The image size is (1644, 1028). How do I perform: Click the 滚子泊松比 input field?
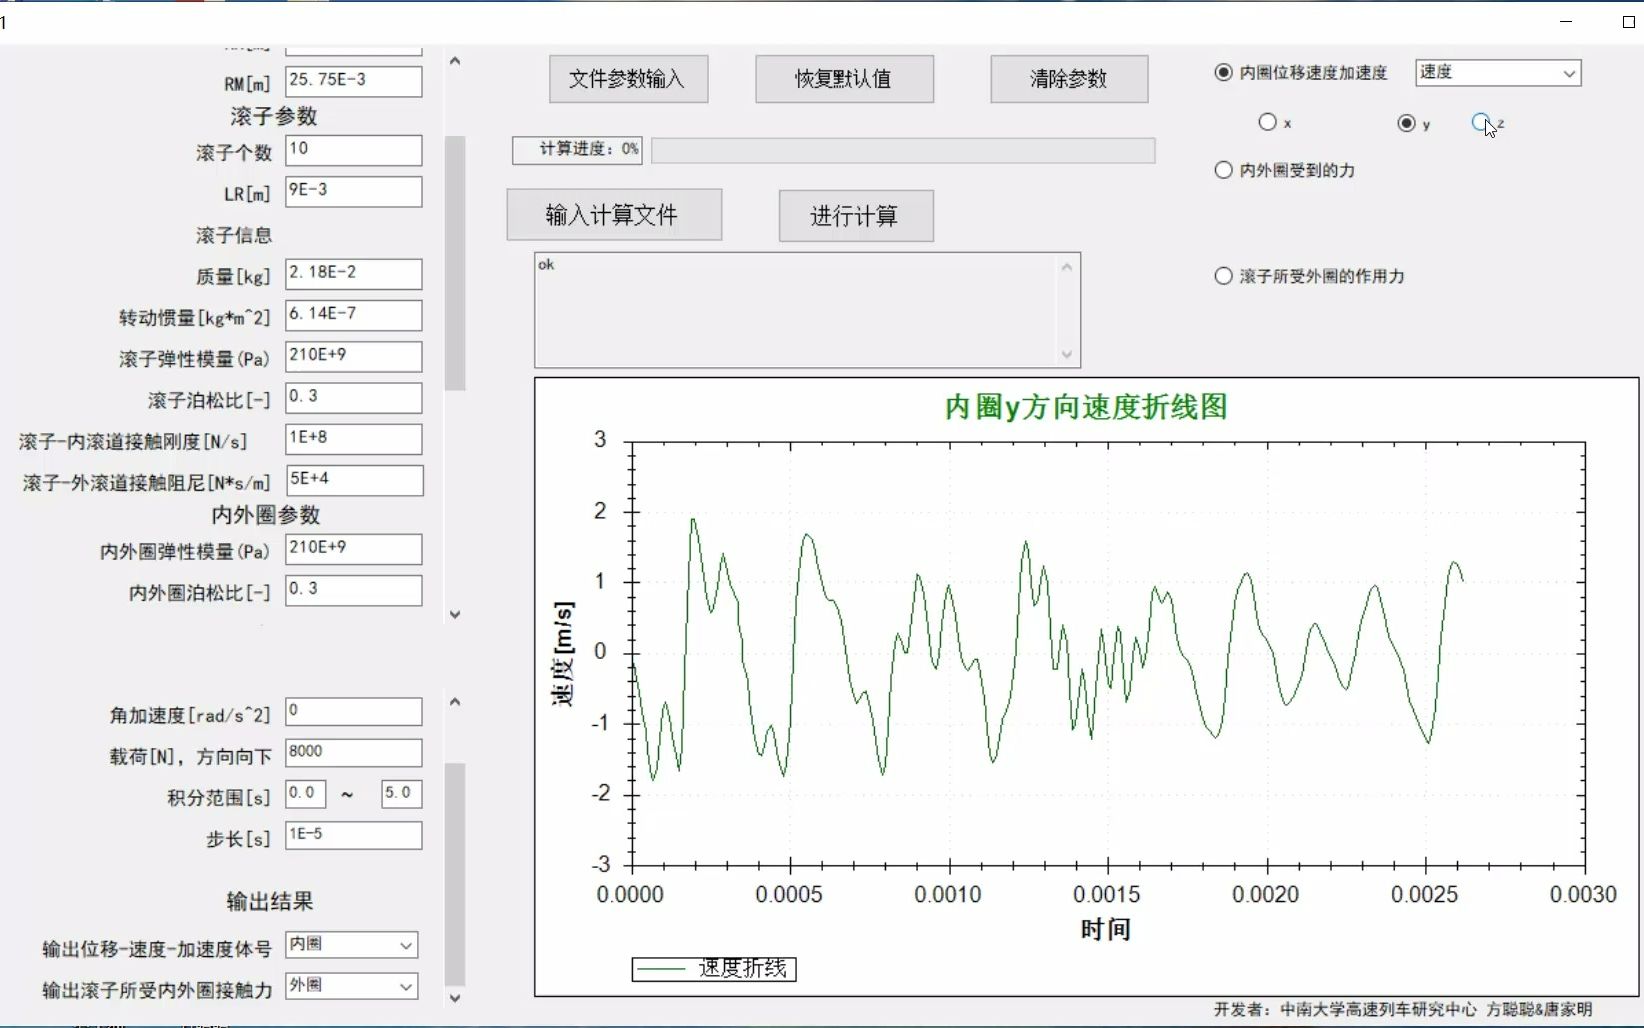pos(354,397)
